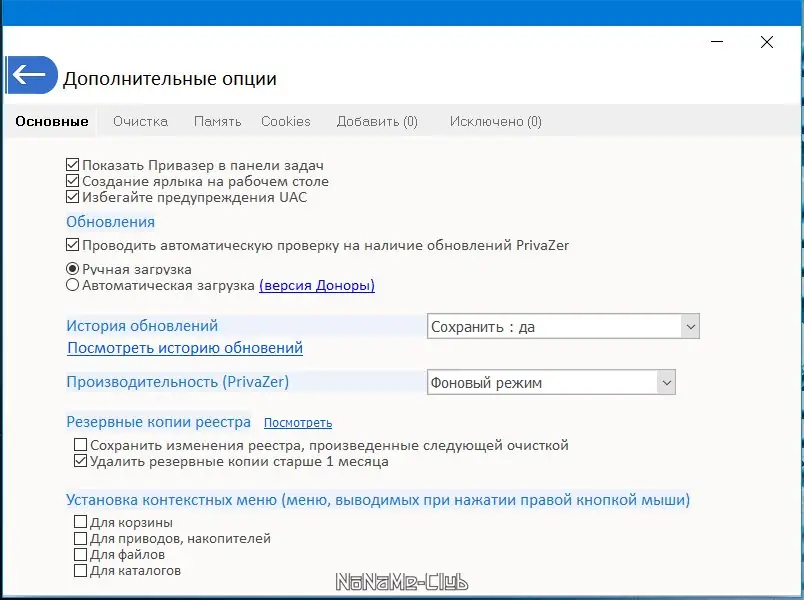804x600 pixels.
Task: Close the PrivaZer options window
Action: pos(767,42)
